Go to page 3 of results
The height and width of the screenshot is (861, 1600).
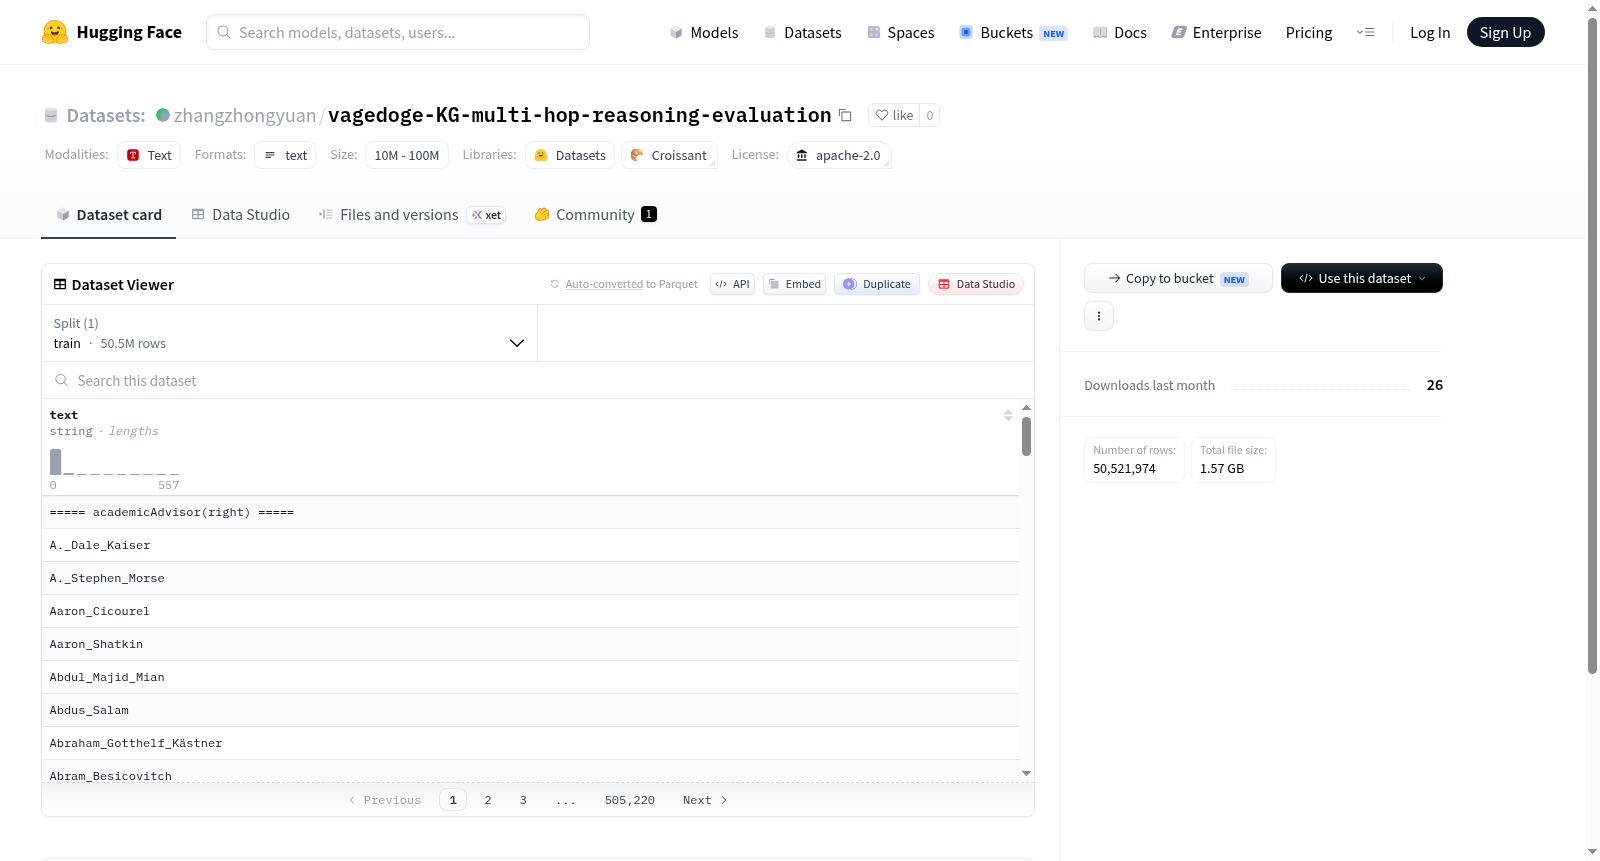[523, 800]
